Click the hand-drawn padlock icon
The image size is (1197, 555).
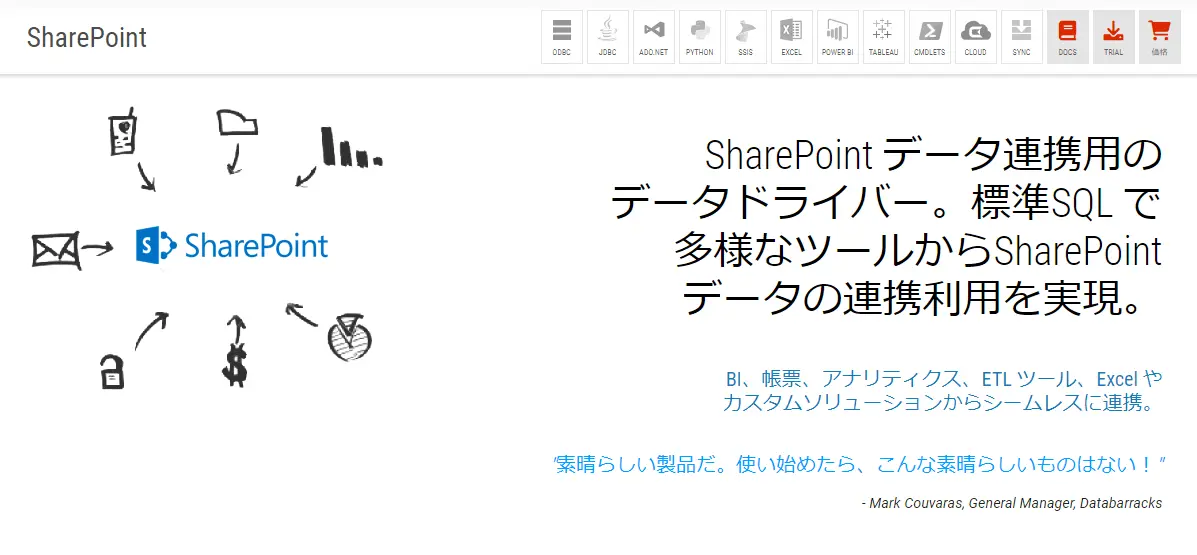coord(111,371)
